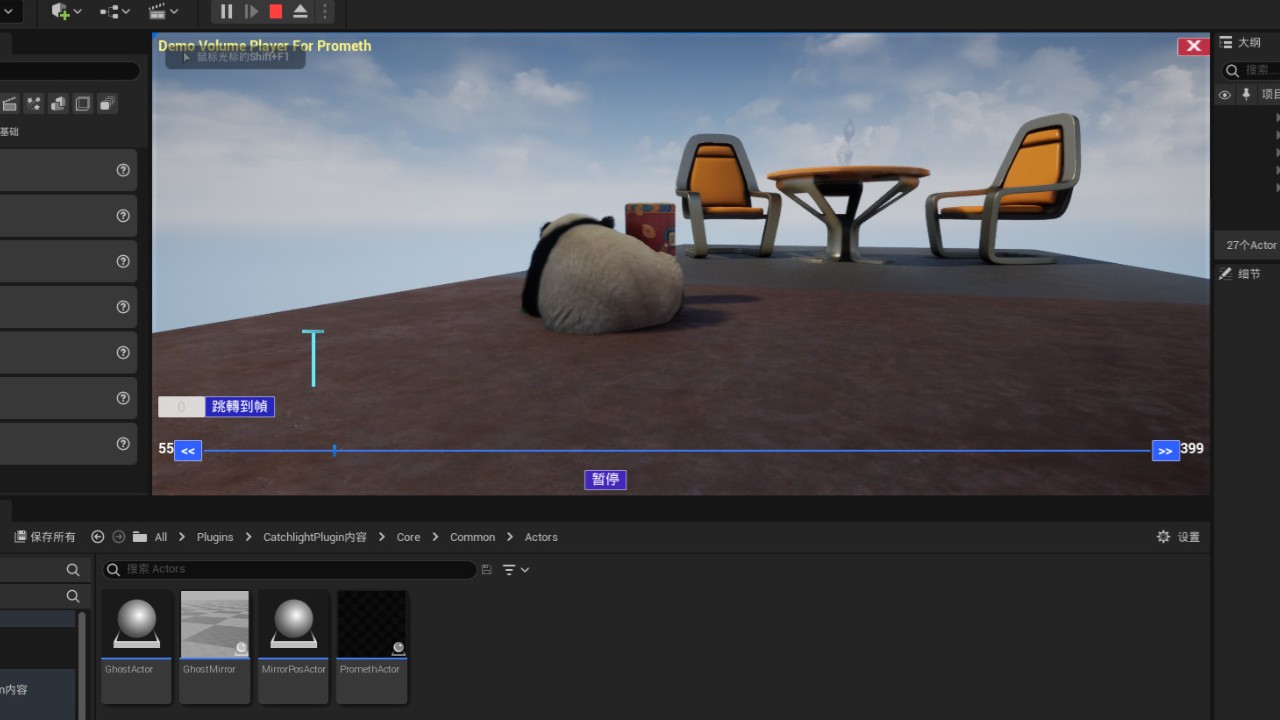The image size is (1280, 720).
Task: Eject from the player controller
Action: [300, 12]
